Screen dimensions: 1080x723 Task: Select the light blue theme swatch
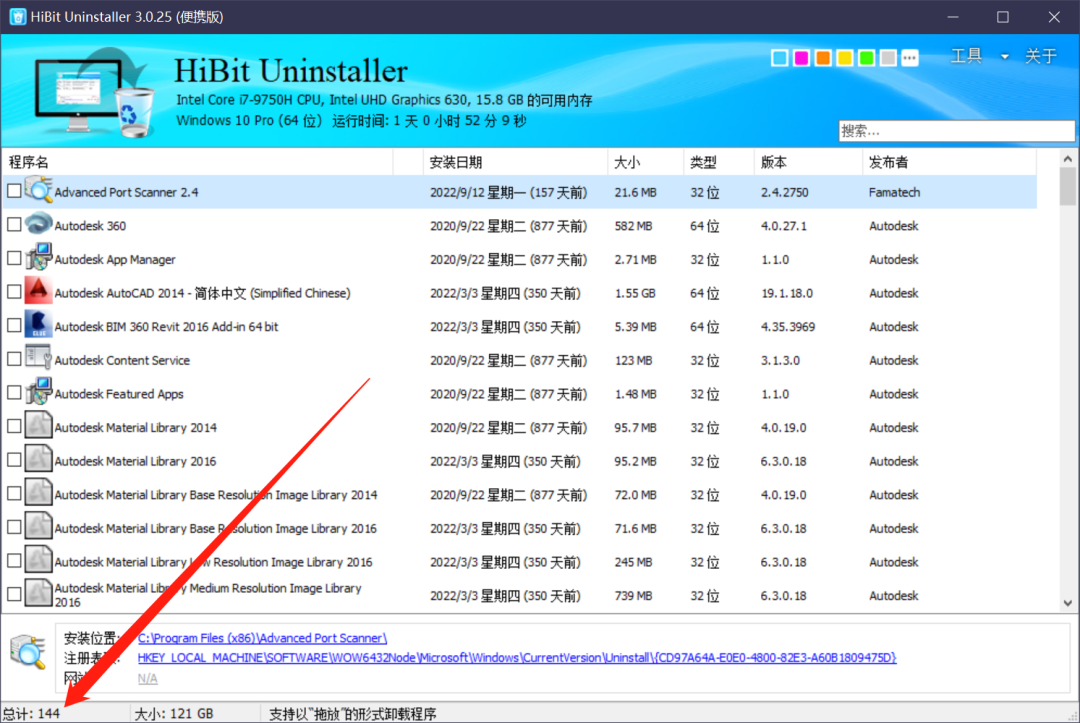click(x=779, y=58)
